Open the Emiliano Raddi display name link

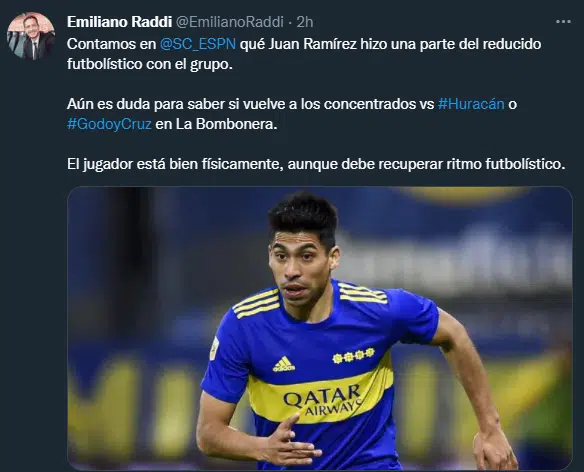point(119,22)
